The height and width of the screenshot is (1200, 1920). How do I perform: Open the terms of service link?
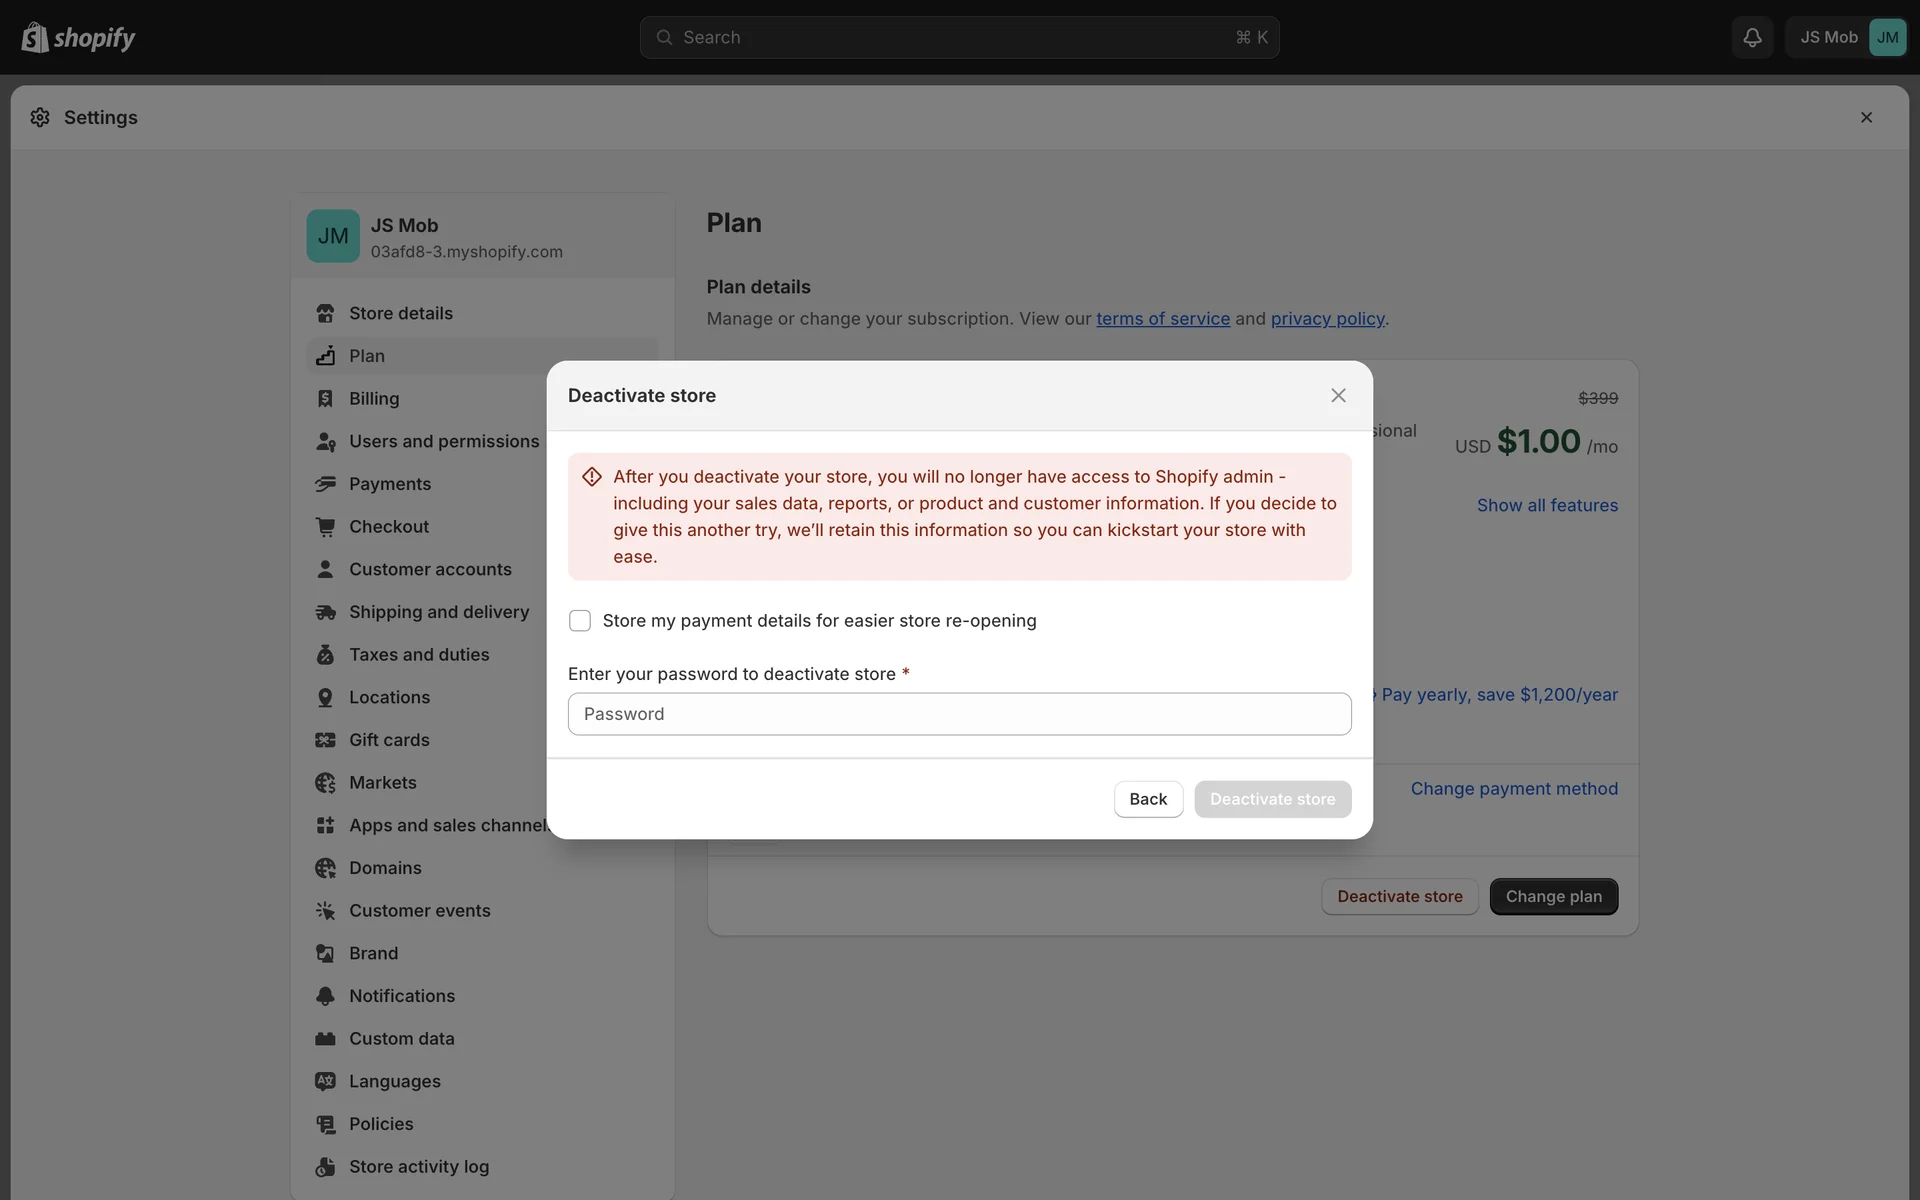tap(1163, 319)
